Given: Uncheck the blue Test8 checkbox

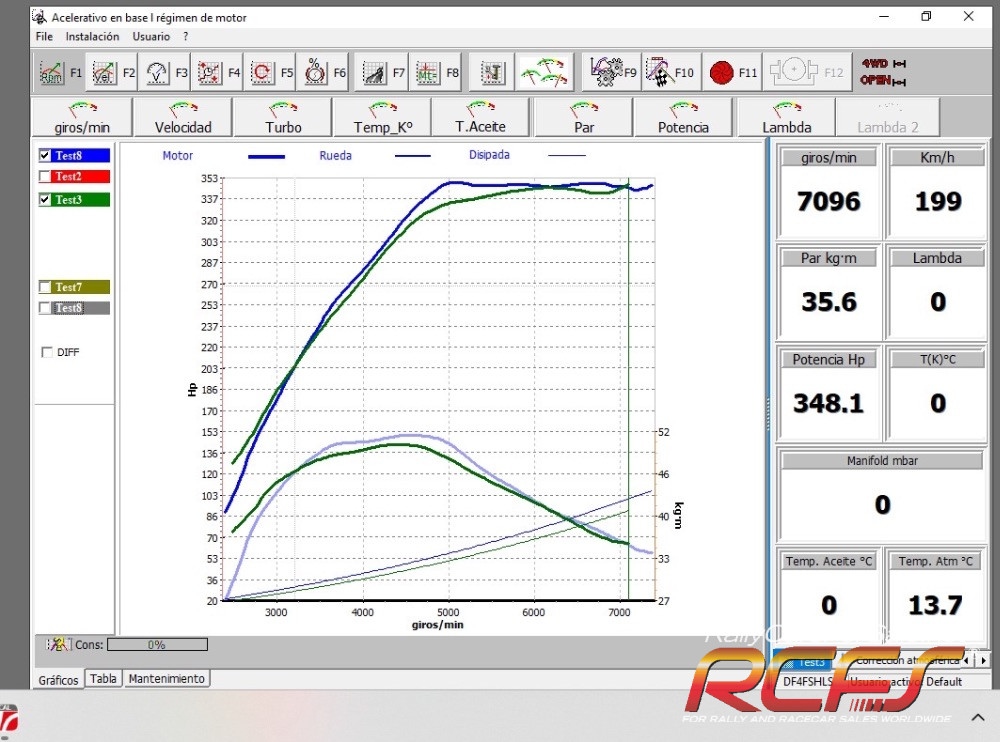Looking at the screenshot, I should [x=44, y=155].
